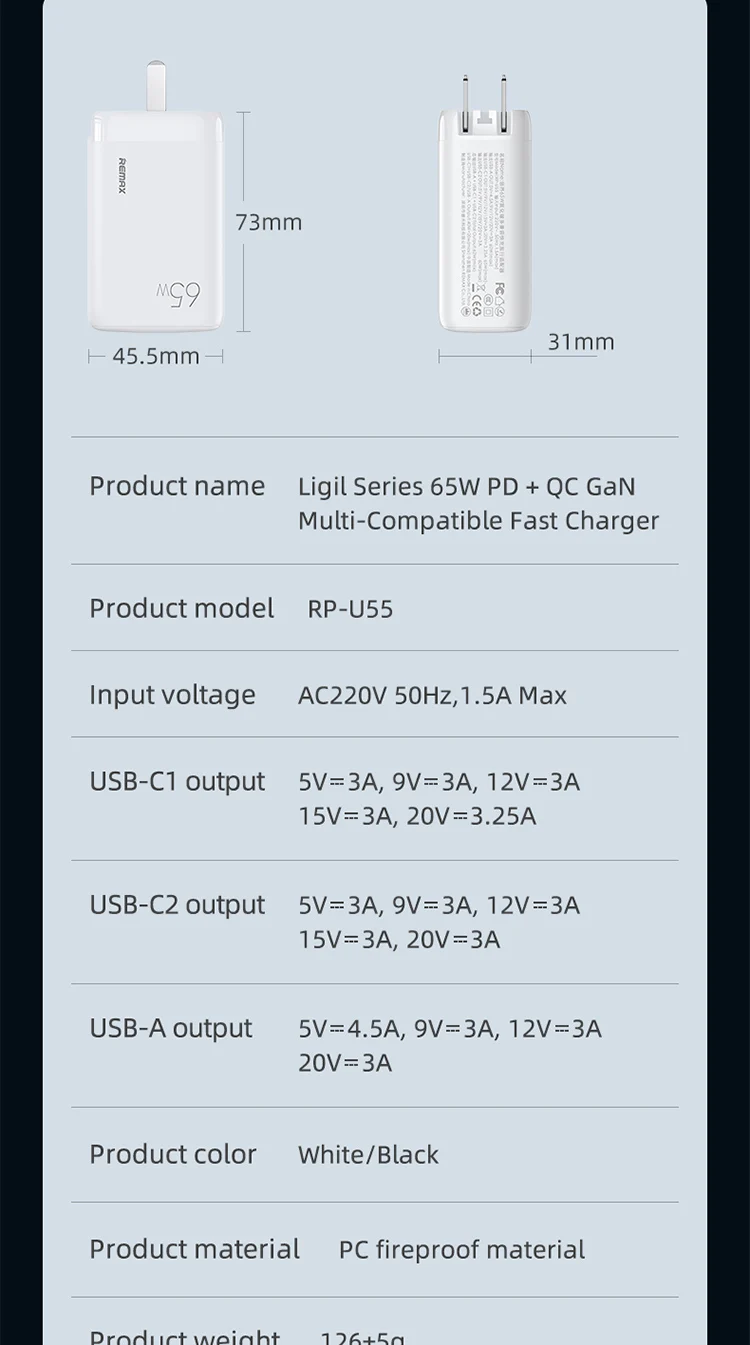This screenshot has width=750, height=1345.
Task: Click the 45.5mm width dimension label
Action: tap(155, 356)
